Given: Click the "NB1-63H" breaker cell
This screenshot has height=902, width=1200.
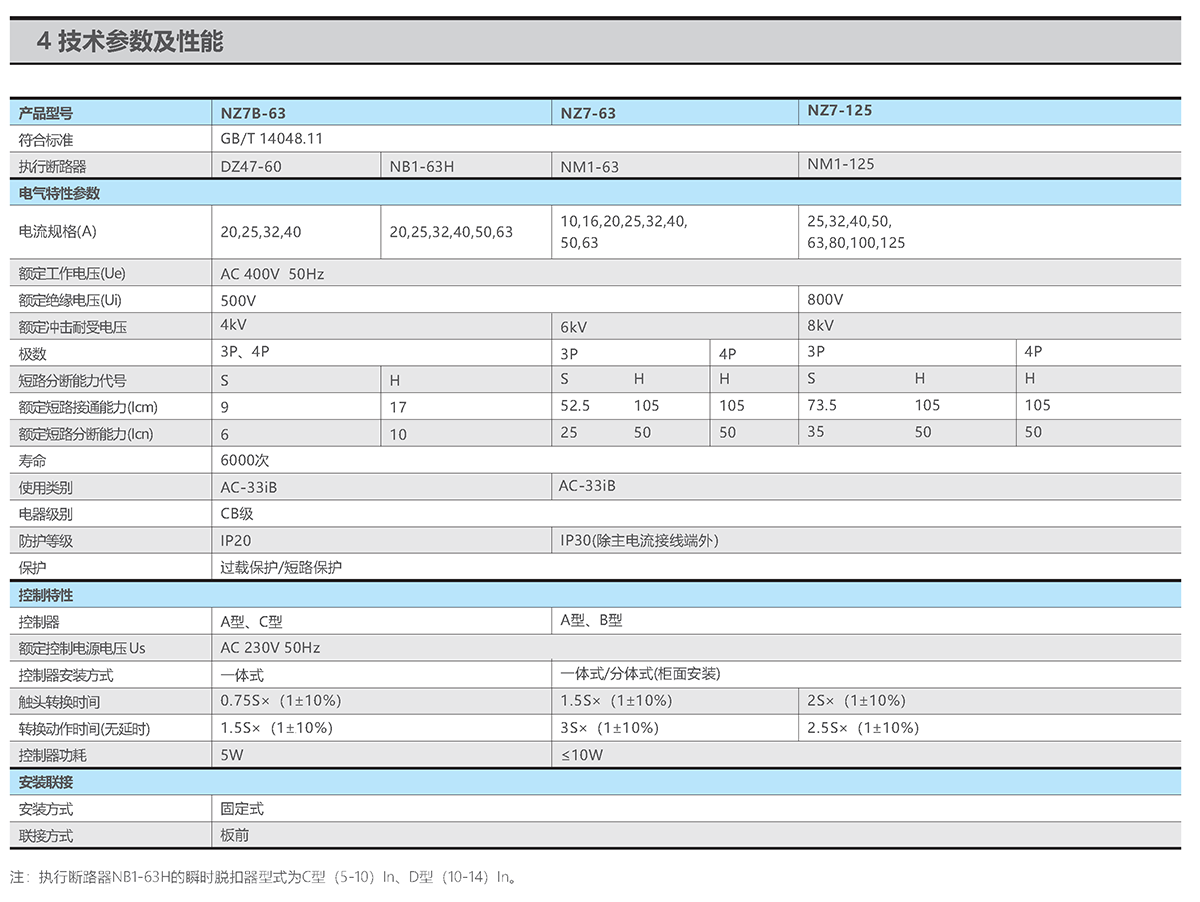Looking at the screenshot, I should (x=422, y=166).
